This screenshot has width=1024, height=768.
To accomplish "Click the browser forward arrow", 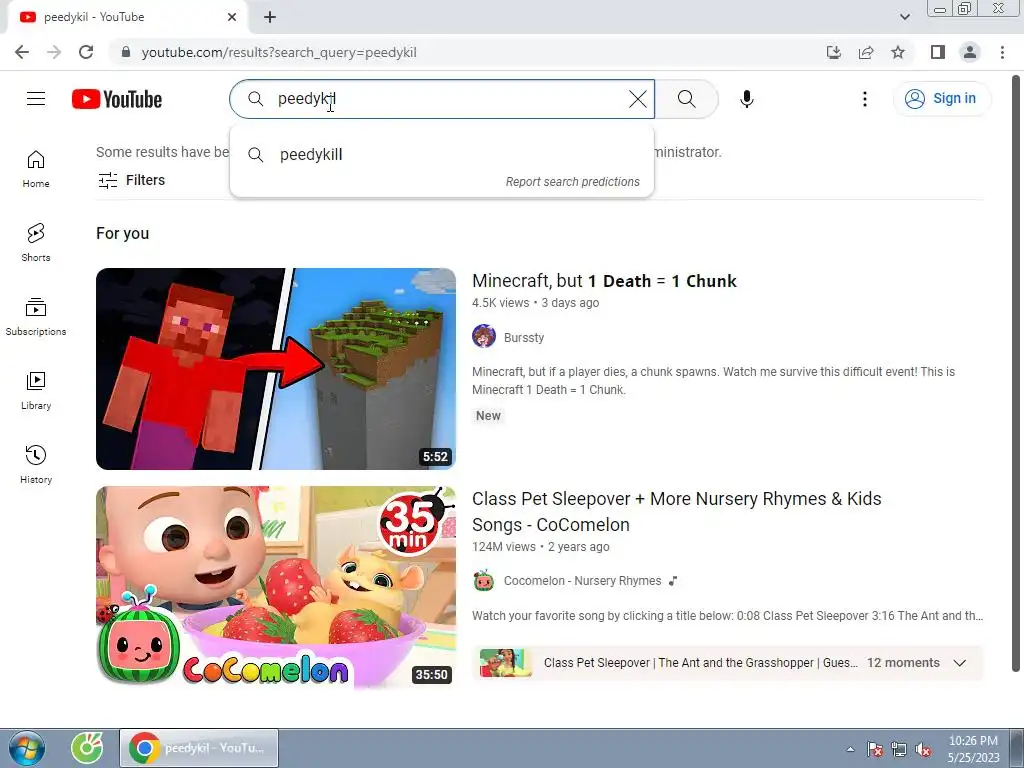I will (54, 52).
